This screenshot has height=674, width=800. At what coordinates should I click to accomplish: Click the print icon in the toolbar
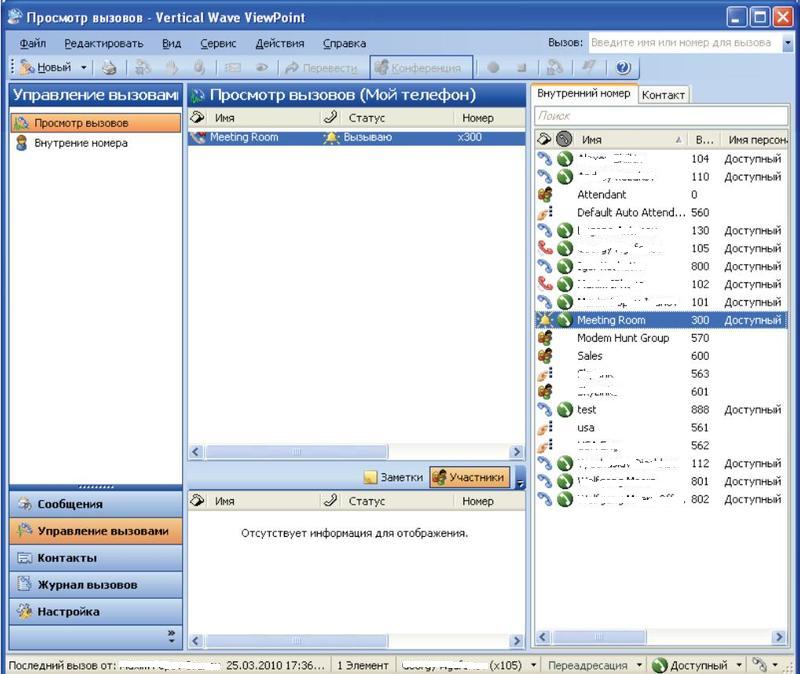[109, 68]
